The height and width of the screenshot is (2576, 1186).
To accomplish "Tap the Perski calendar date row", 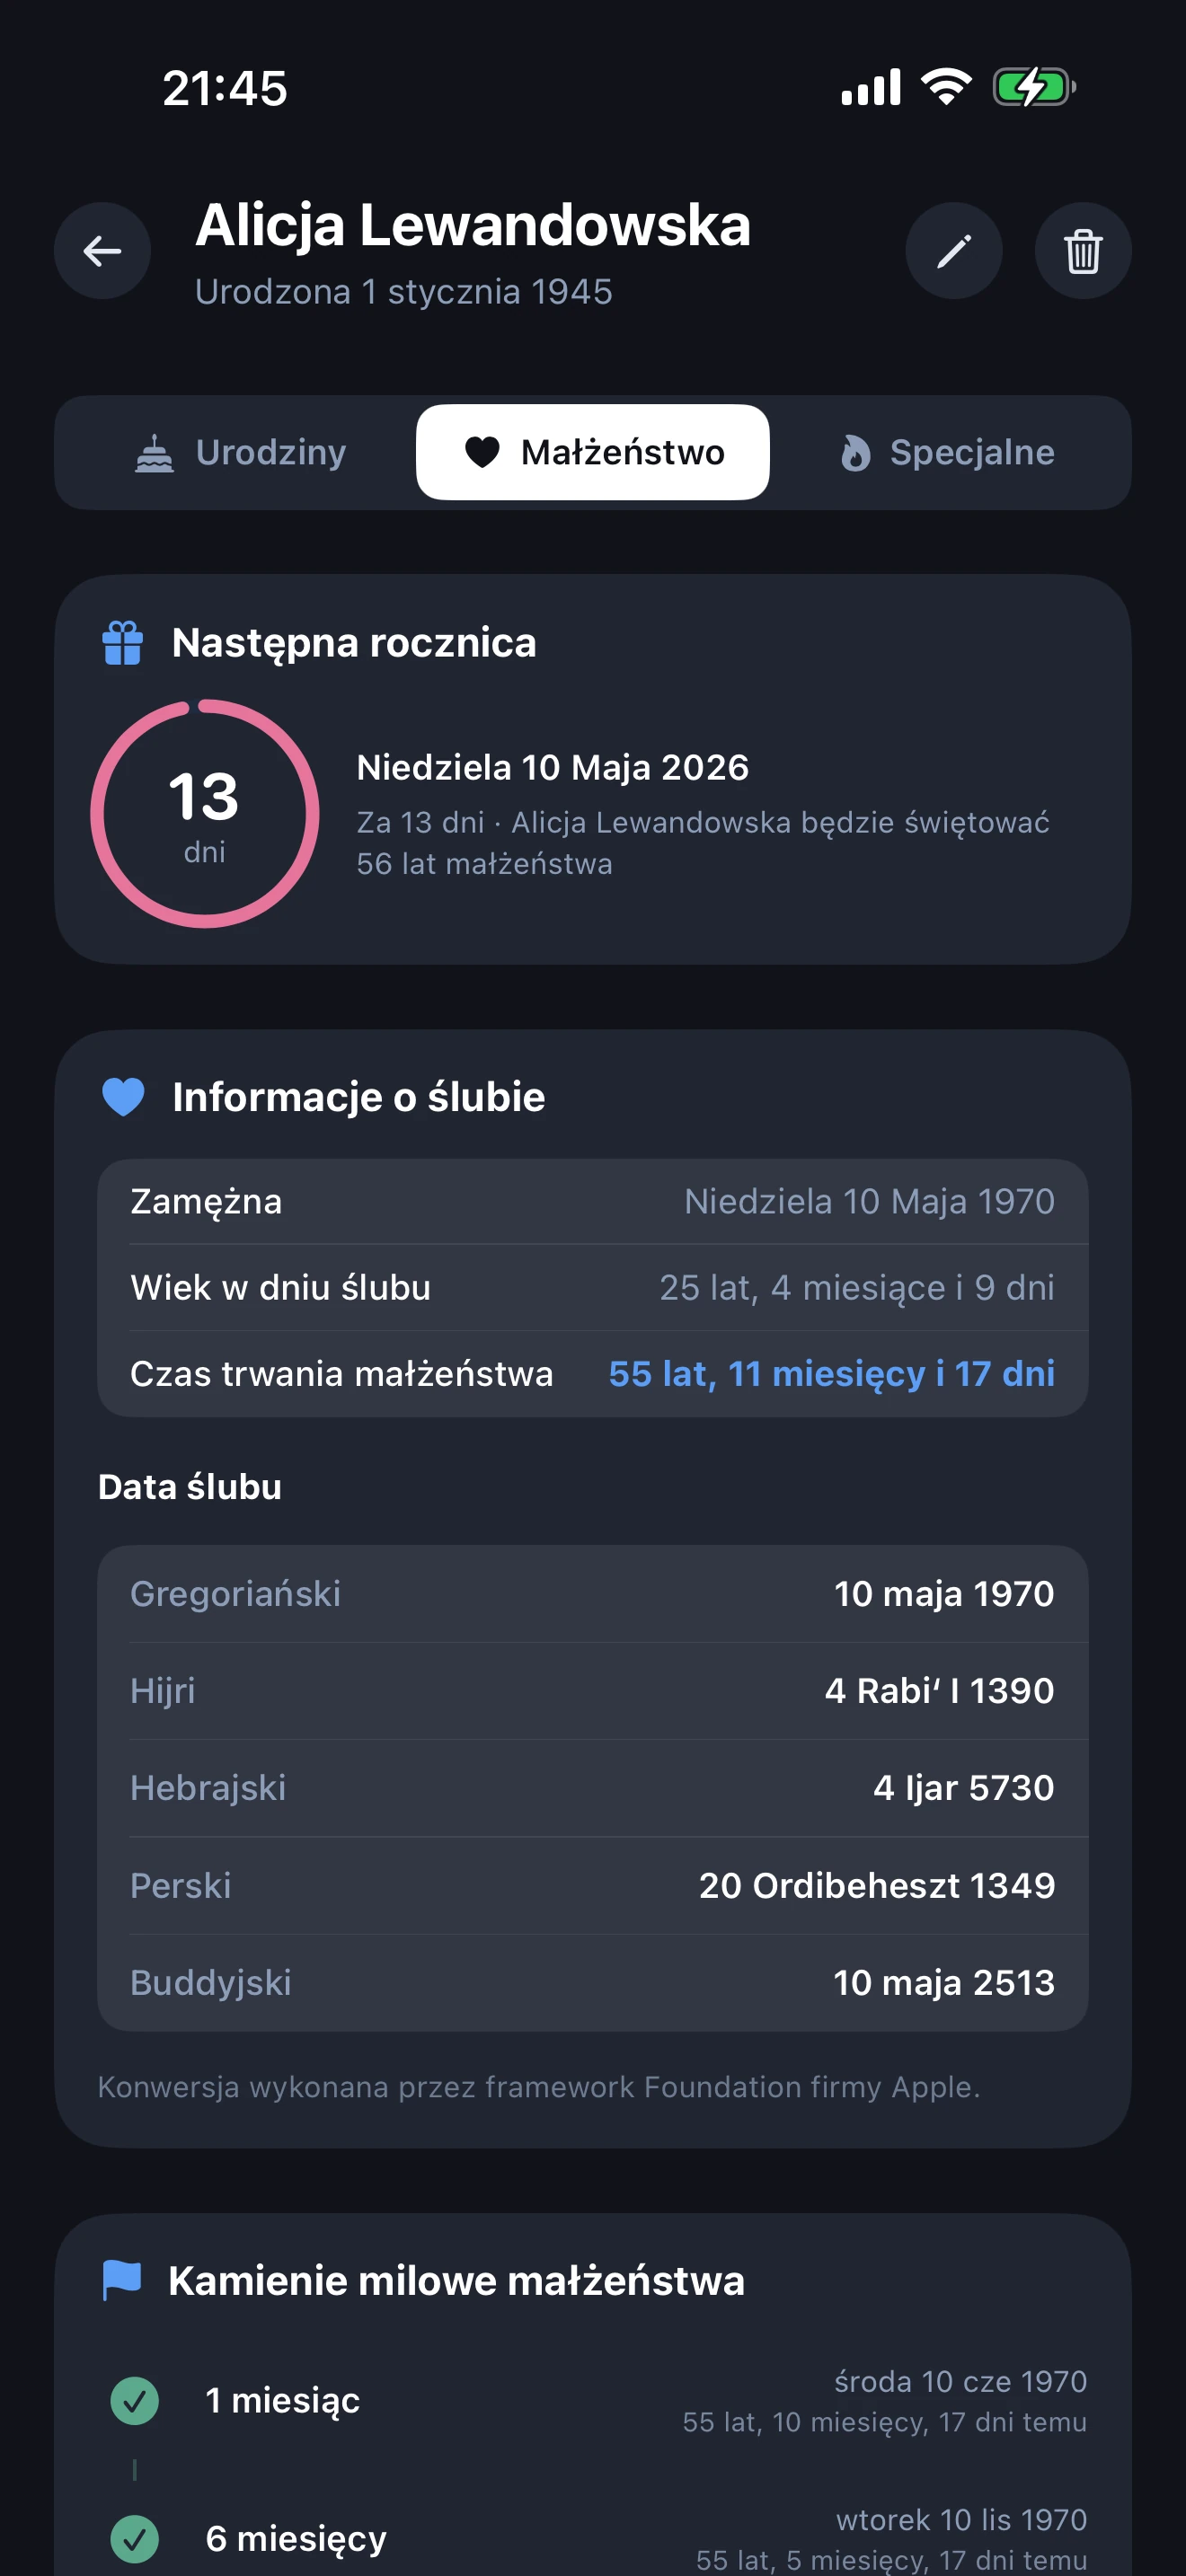I will [592, 1885].
